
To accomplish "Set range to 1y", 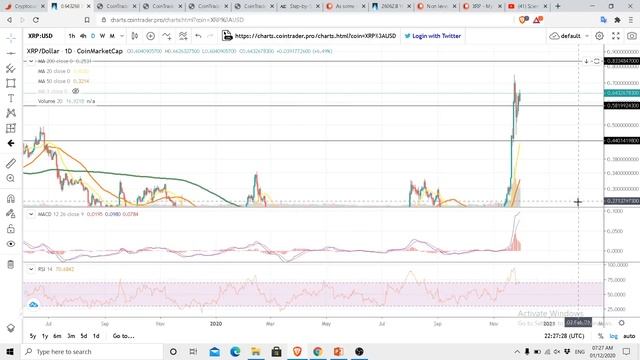I will 45,336.
